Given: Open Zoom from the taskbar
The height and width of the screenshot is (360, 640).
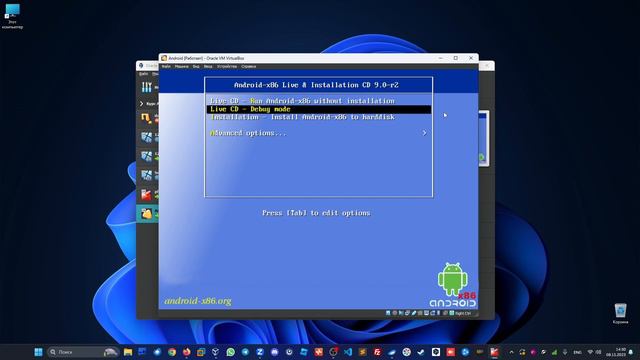Looking at the screenshot, I should 260,352.
